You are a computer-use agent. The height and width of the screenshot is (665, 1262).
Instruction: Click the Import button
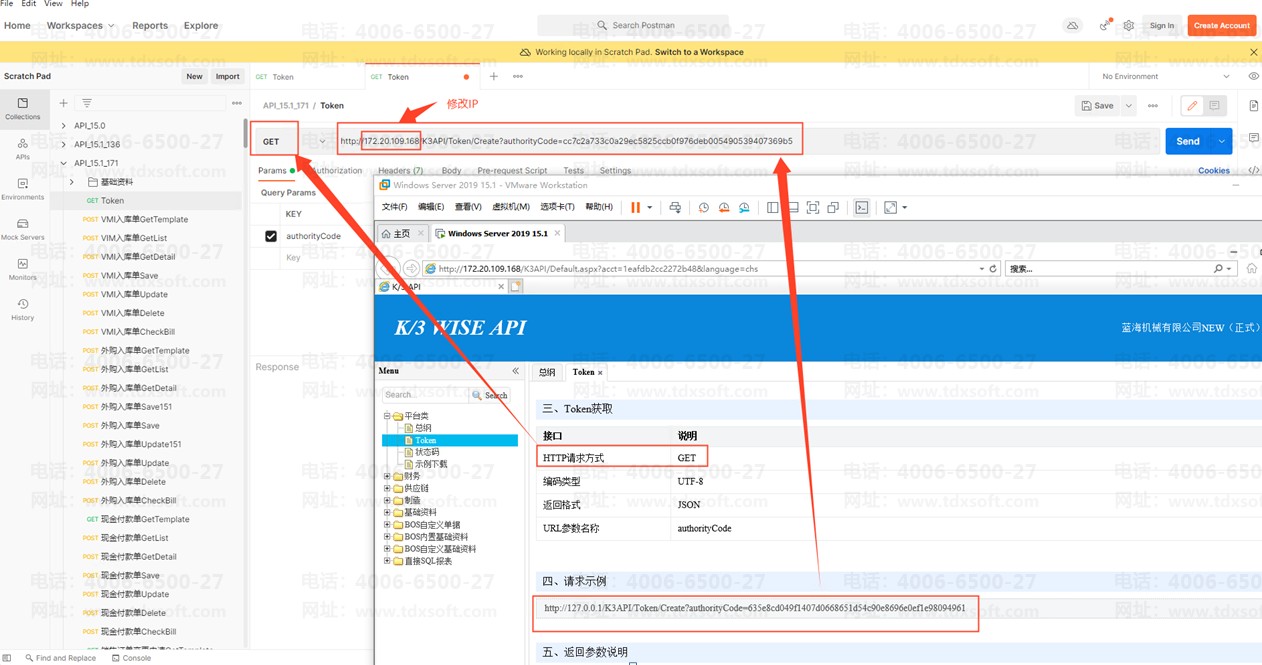tap(228, 76)
